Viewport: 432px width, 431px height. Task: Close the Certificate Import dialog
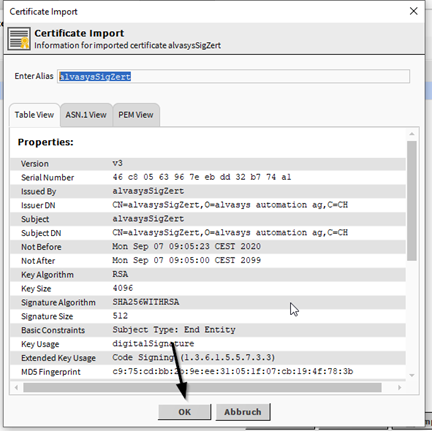(x=413, y=11)
